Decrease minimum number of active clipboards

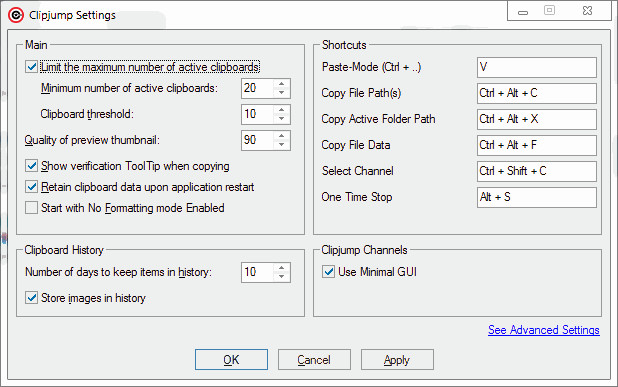tap(281, 93)
